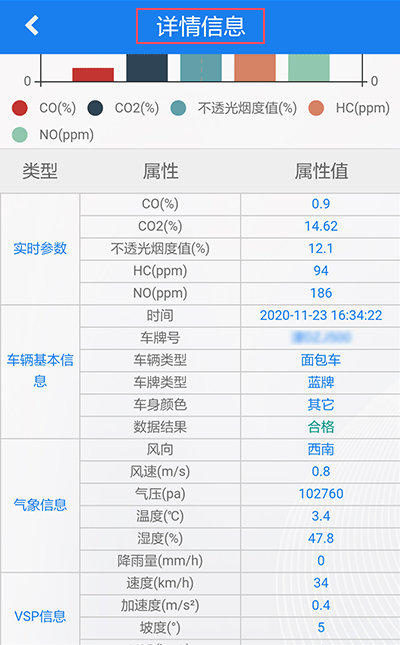Open the 车辆基本信息 category link
The image size is (400, 645).
(x=40, y=371)
